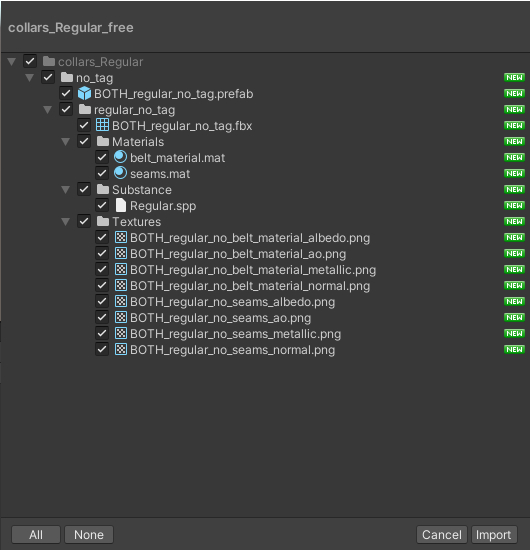Uncheck the Regular.spp checkbox
The height and width of the screenshot is (550, 530).
click(x=102, y=205)
